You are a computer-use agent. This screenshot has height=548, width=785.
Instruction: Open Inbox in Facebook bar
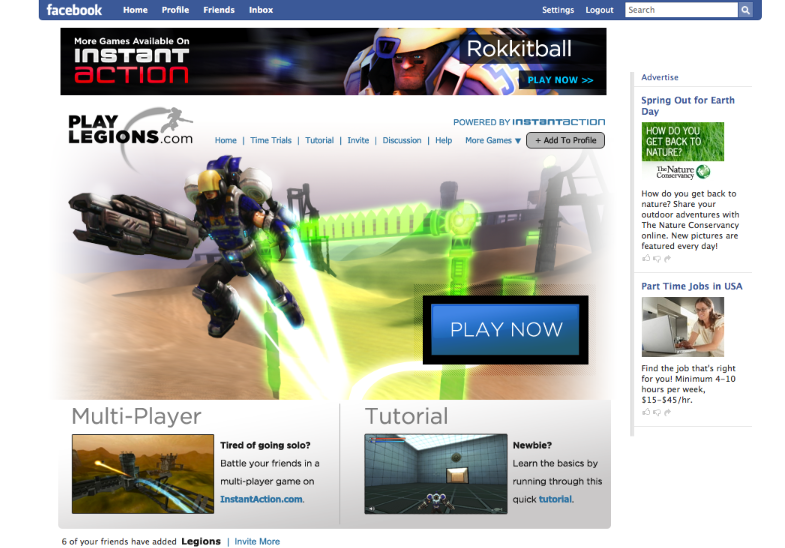click(261, 10)
